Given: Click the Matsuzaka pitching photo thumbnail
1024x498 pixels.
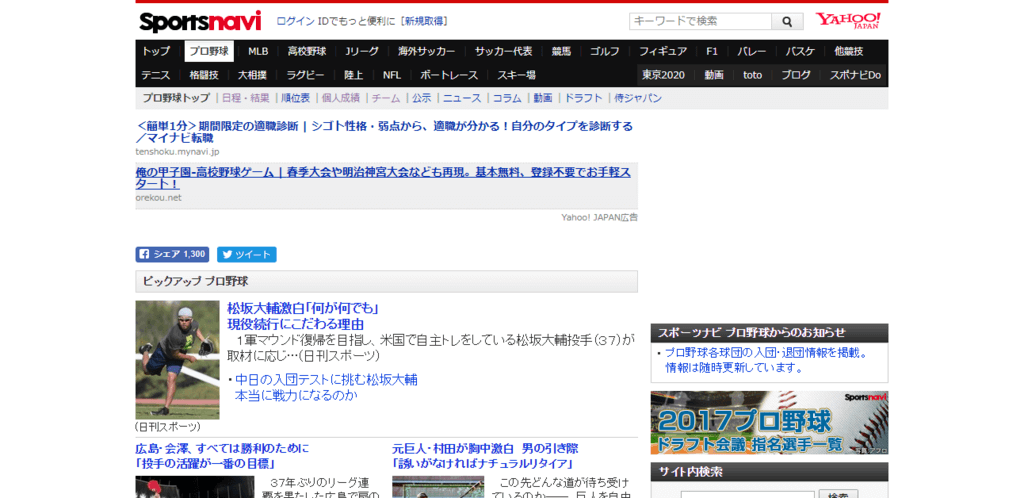Looking at the screenshot, I should [x=178, y=360].
